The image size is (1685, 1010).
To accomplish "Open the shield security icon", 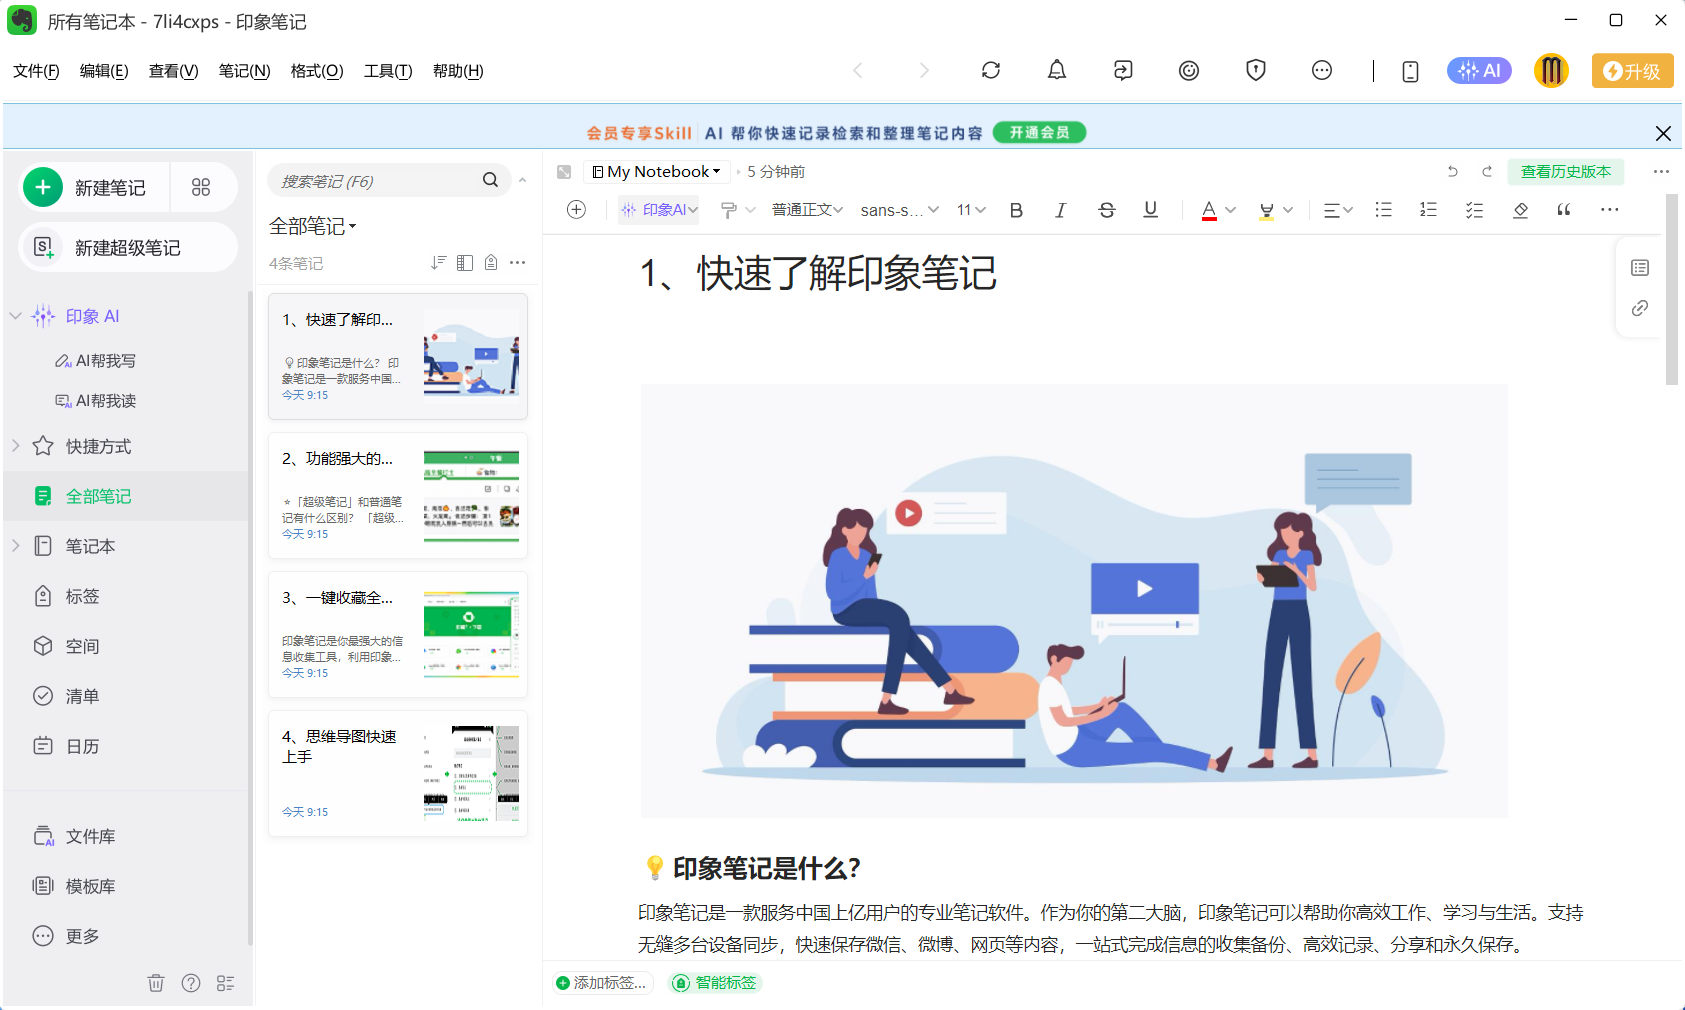I will (x=1256, y=70).
